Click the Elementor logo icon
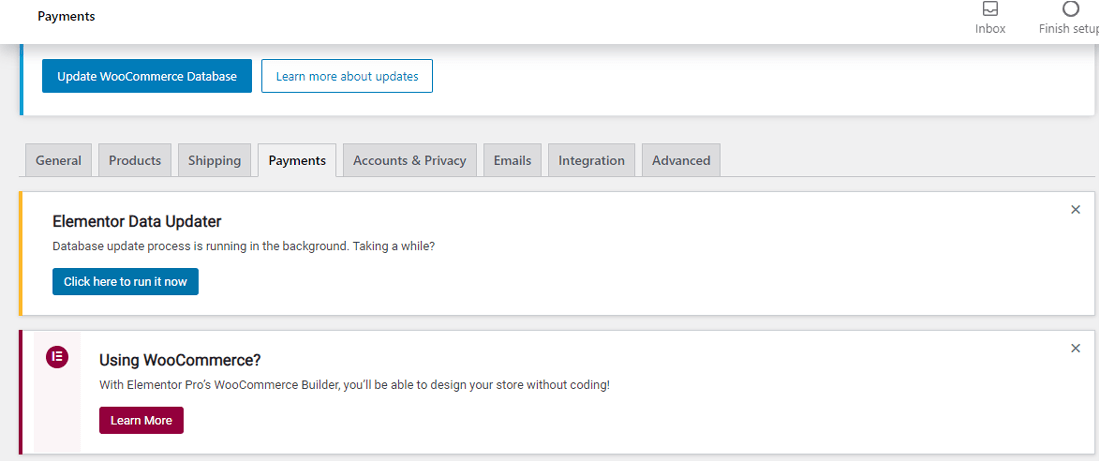This screenshot has width=1100, height=462. (x=58, y=357)
